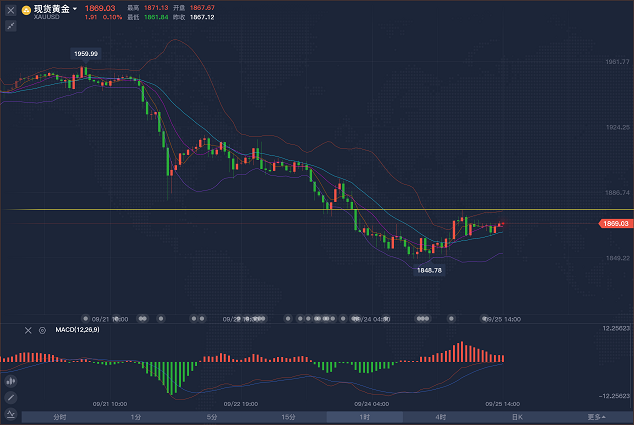This screenshot has width=634, height=425.
Task: Open the indicators icon at bottom left
Action: click(11, 414)
